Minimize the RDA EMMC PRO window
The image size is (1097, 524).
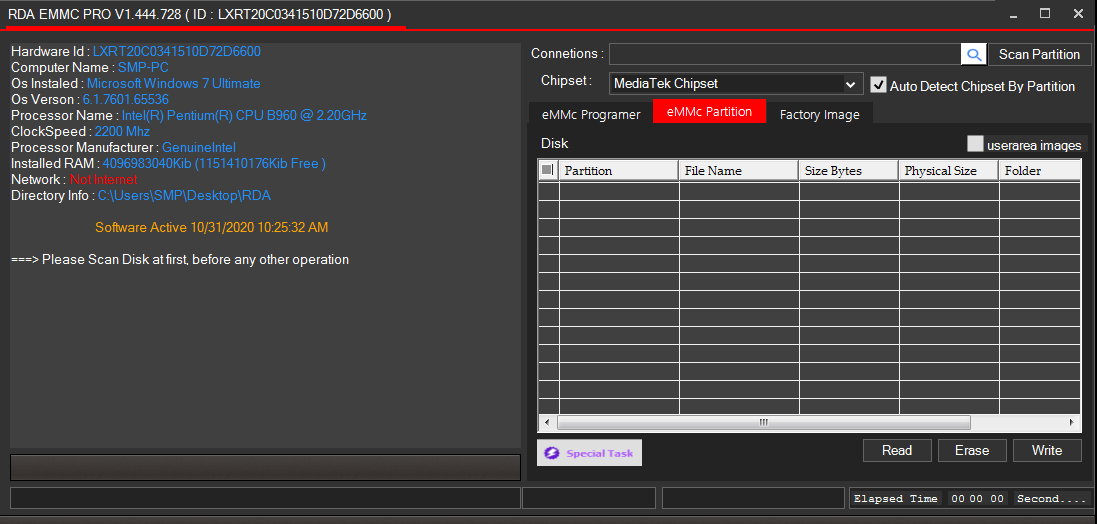pos(1012,13)
